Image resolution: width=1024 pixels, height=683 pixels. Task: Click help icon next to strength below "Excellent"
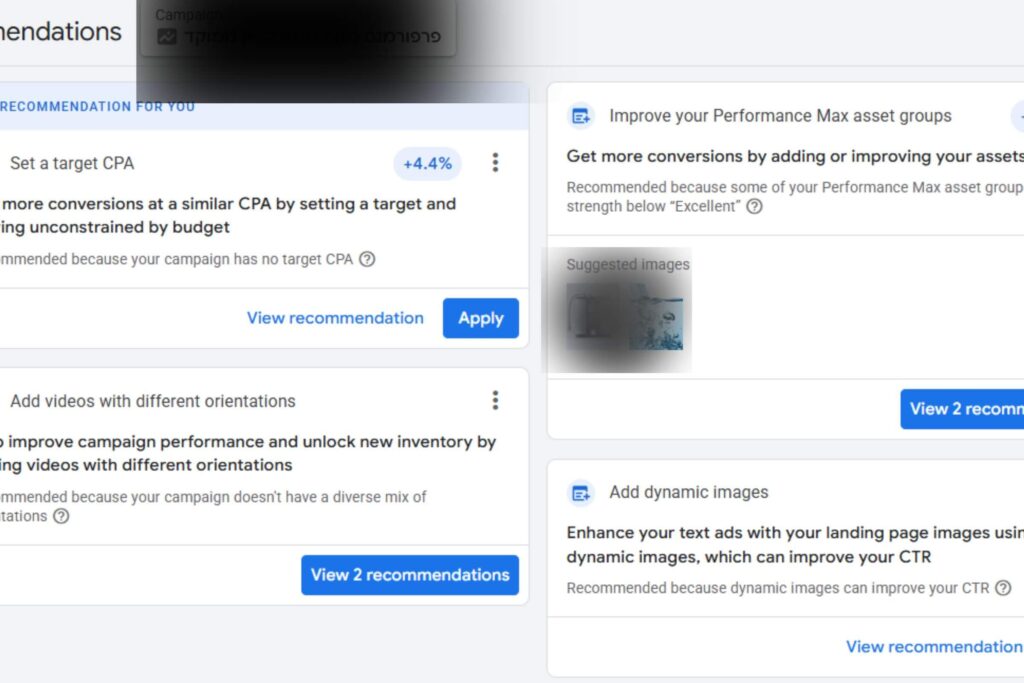754,206
